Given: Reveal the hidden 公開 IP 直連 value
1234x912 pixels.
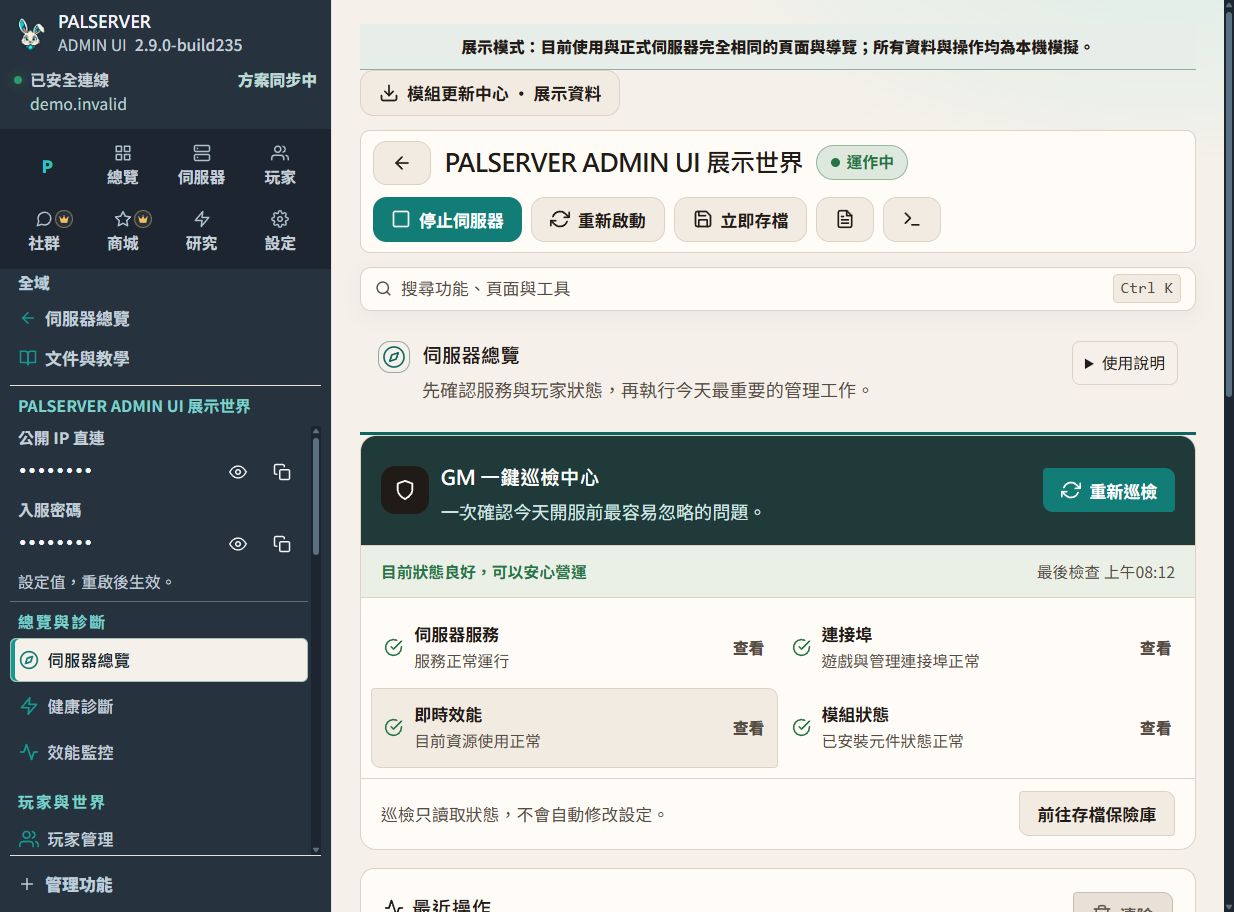Looking at the screenshot, I should pos(238,472).
